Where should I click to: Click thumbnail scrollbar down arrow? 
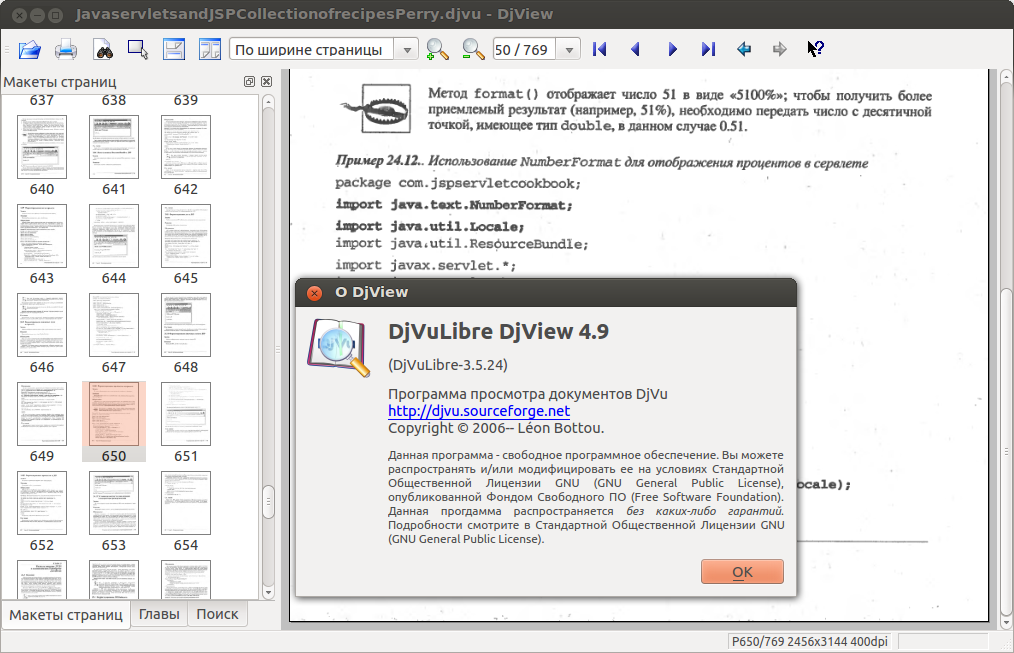268,592
